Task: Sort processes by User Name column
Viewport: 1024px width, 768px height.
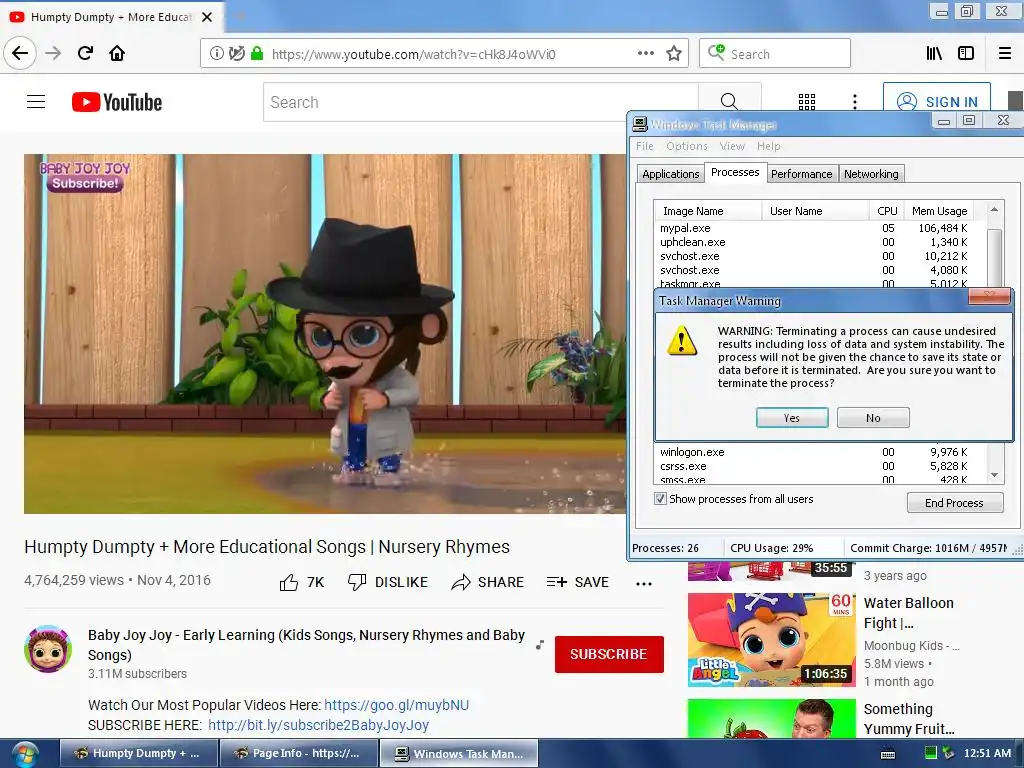Action: pyautogui.click(x=815, y=211)
